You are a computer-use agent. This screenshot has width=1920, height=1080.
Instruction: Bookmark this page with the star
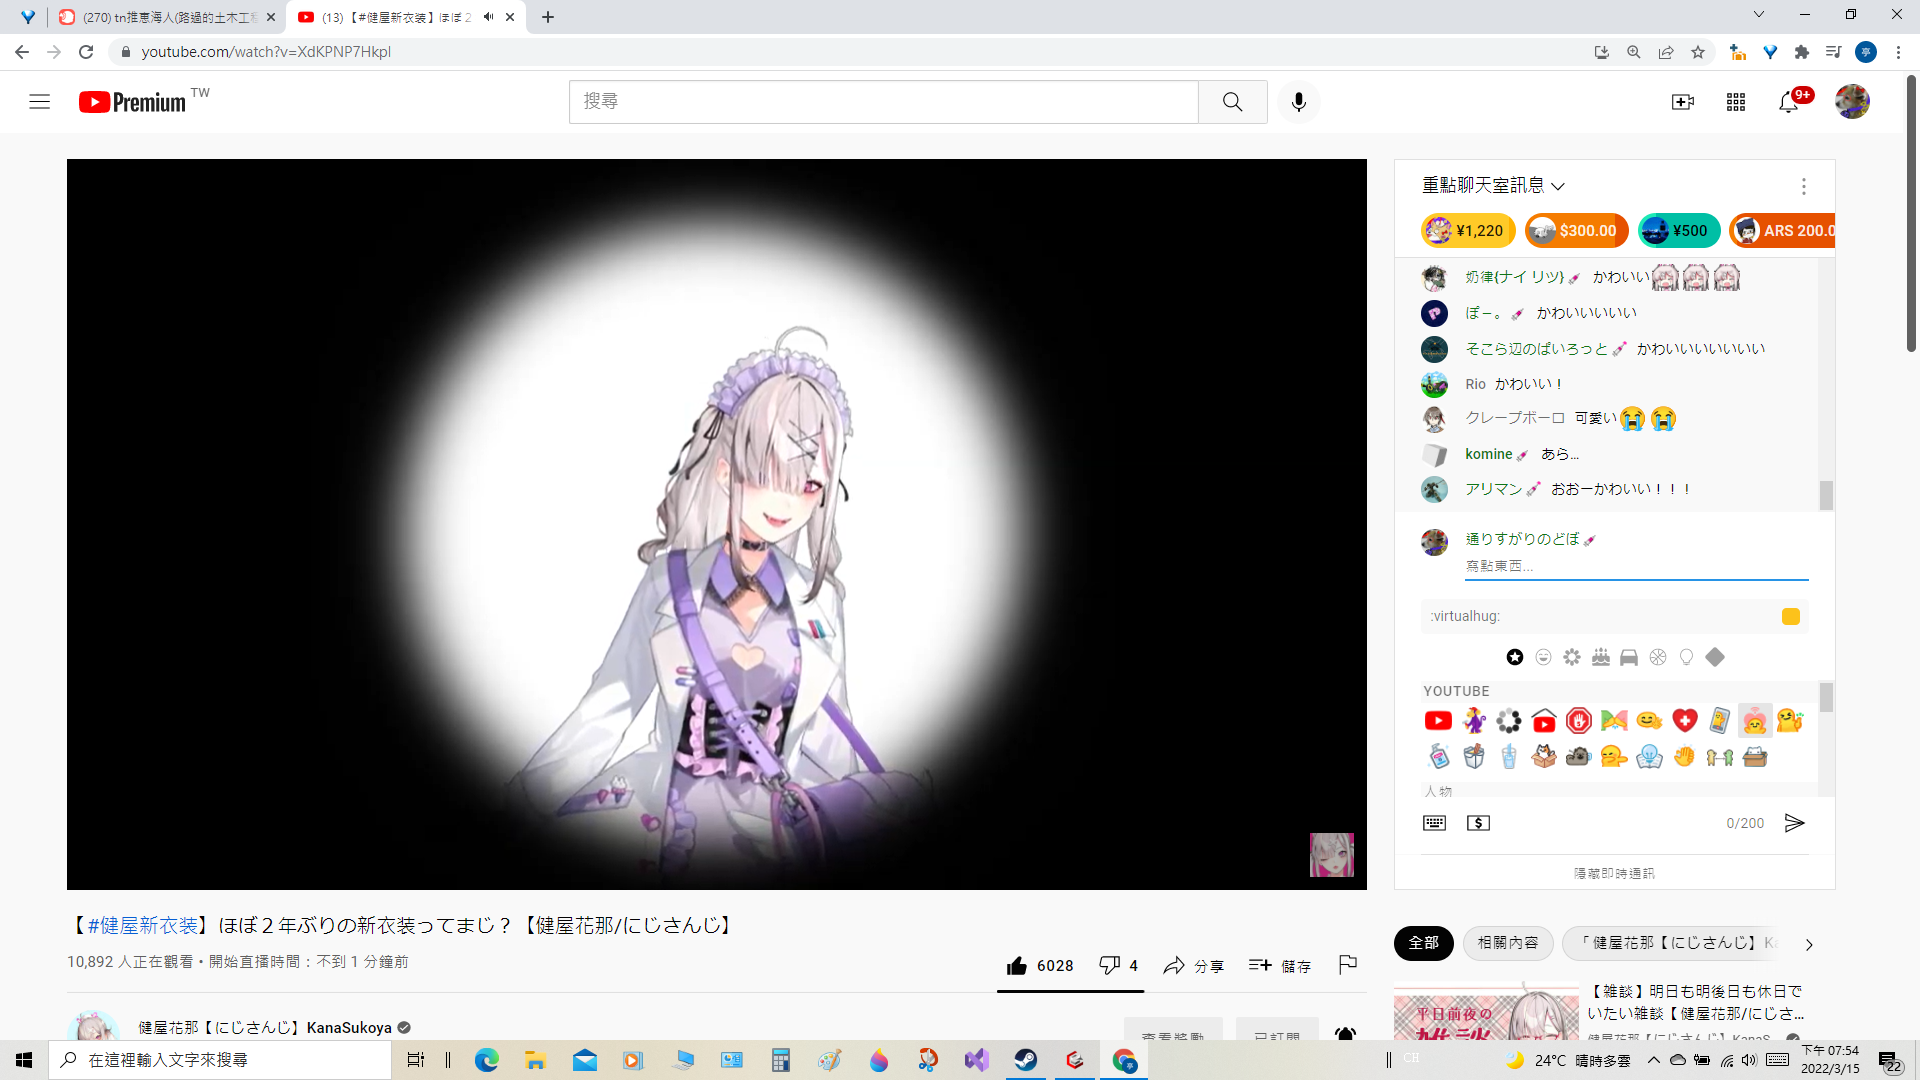click(x=1698, y=52)
